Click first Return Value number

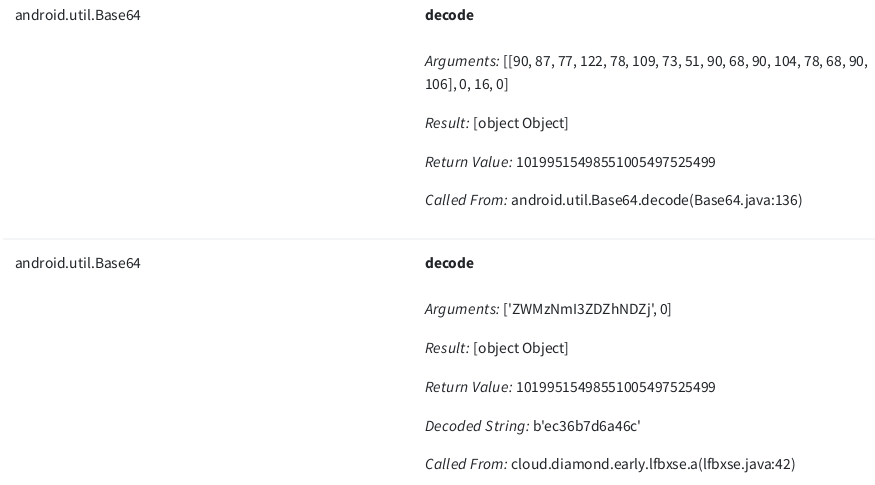point(616,162)
